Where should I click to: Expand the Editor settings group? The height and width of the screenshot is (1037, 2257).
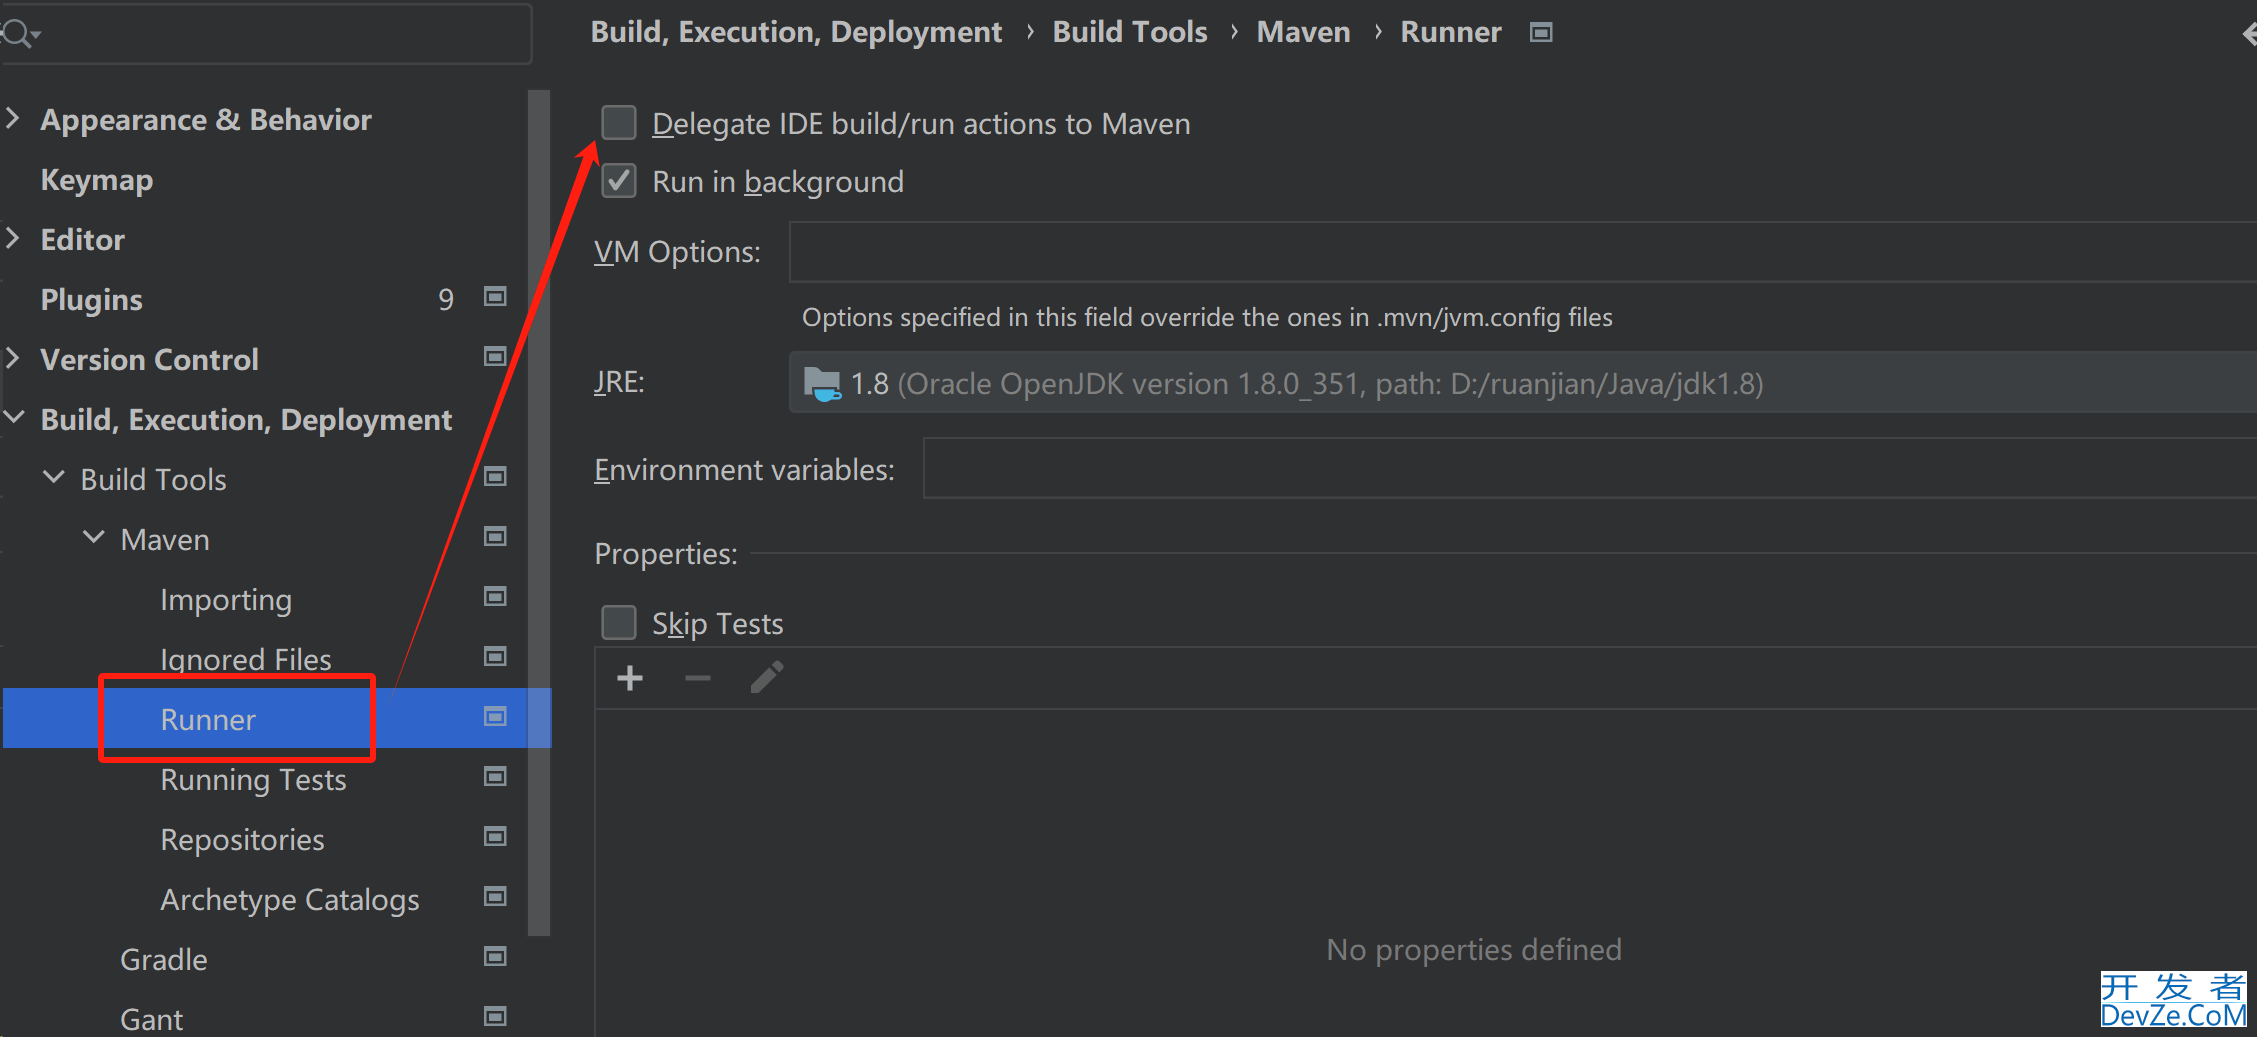13,239
